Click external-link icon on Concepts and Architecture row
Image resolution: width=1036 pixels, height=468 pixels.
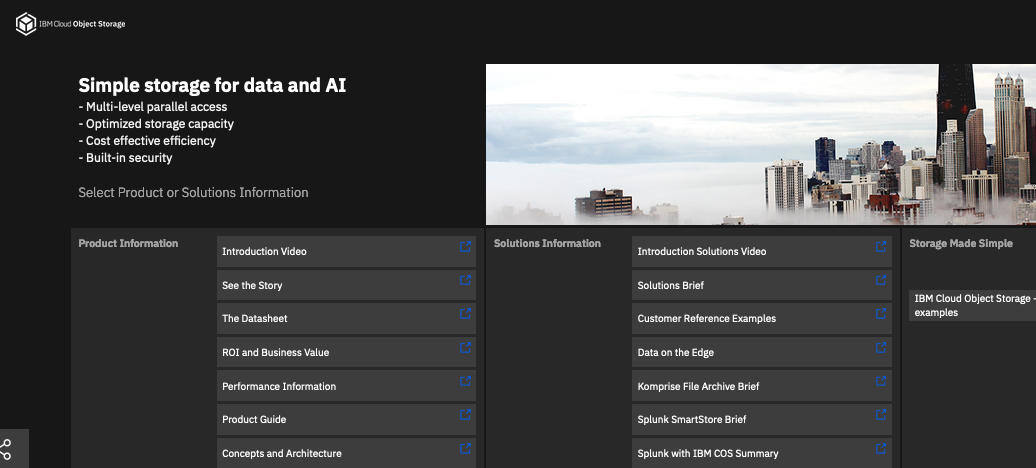(x=465, y=448)
